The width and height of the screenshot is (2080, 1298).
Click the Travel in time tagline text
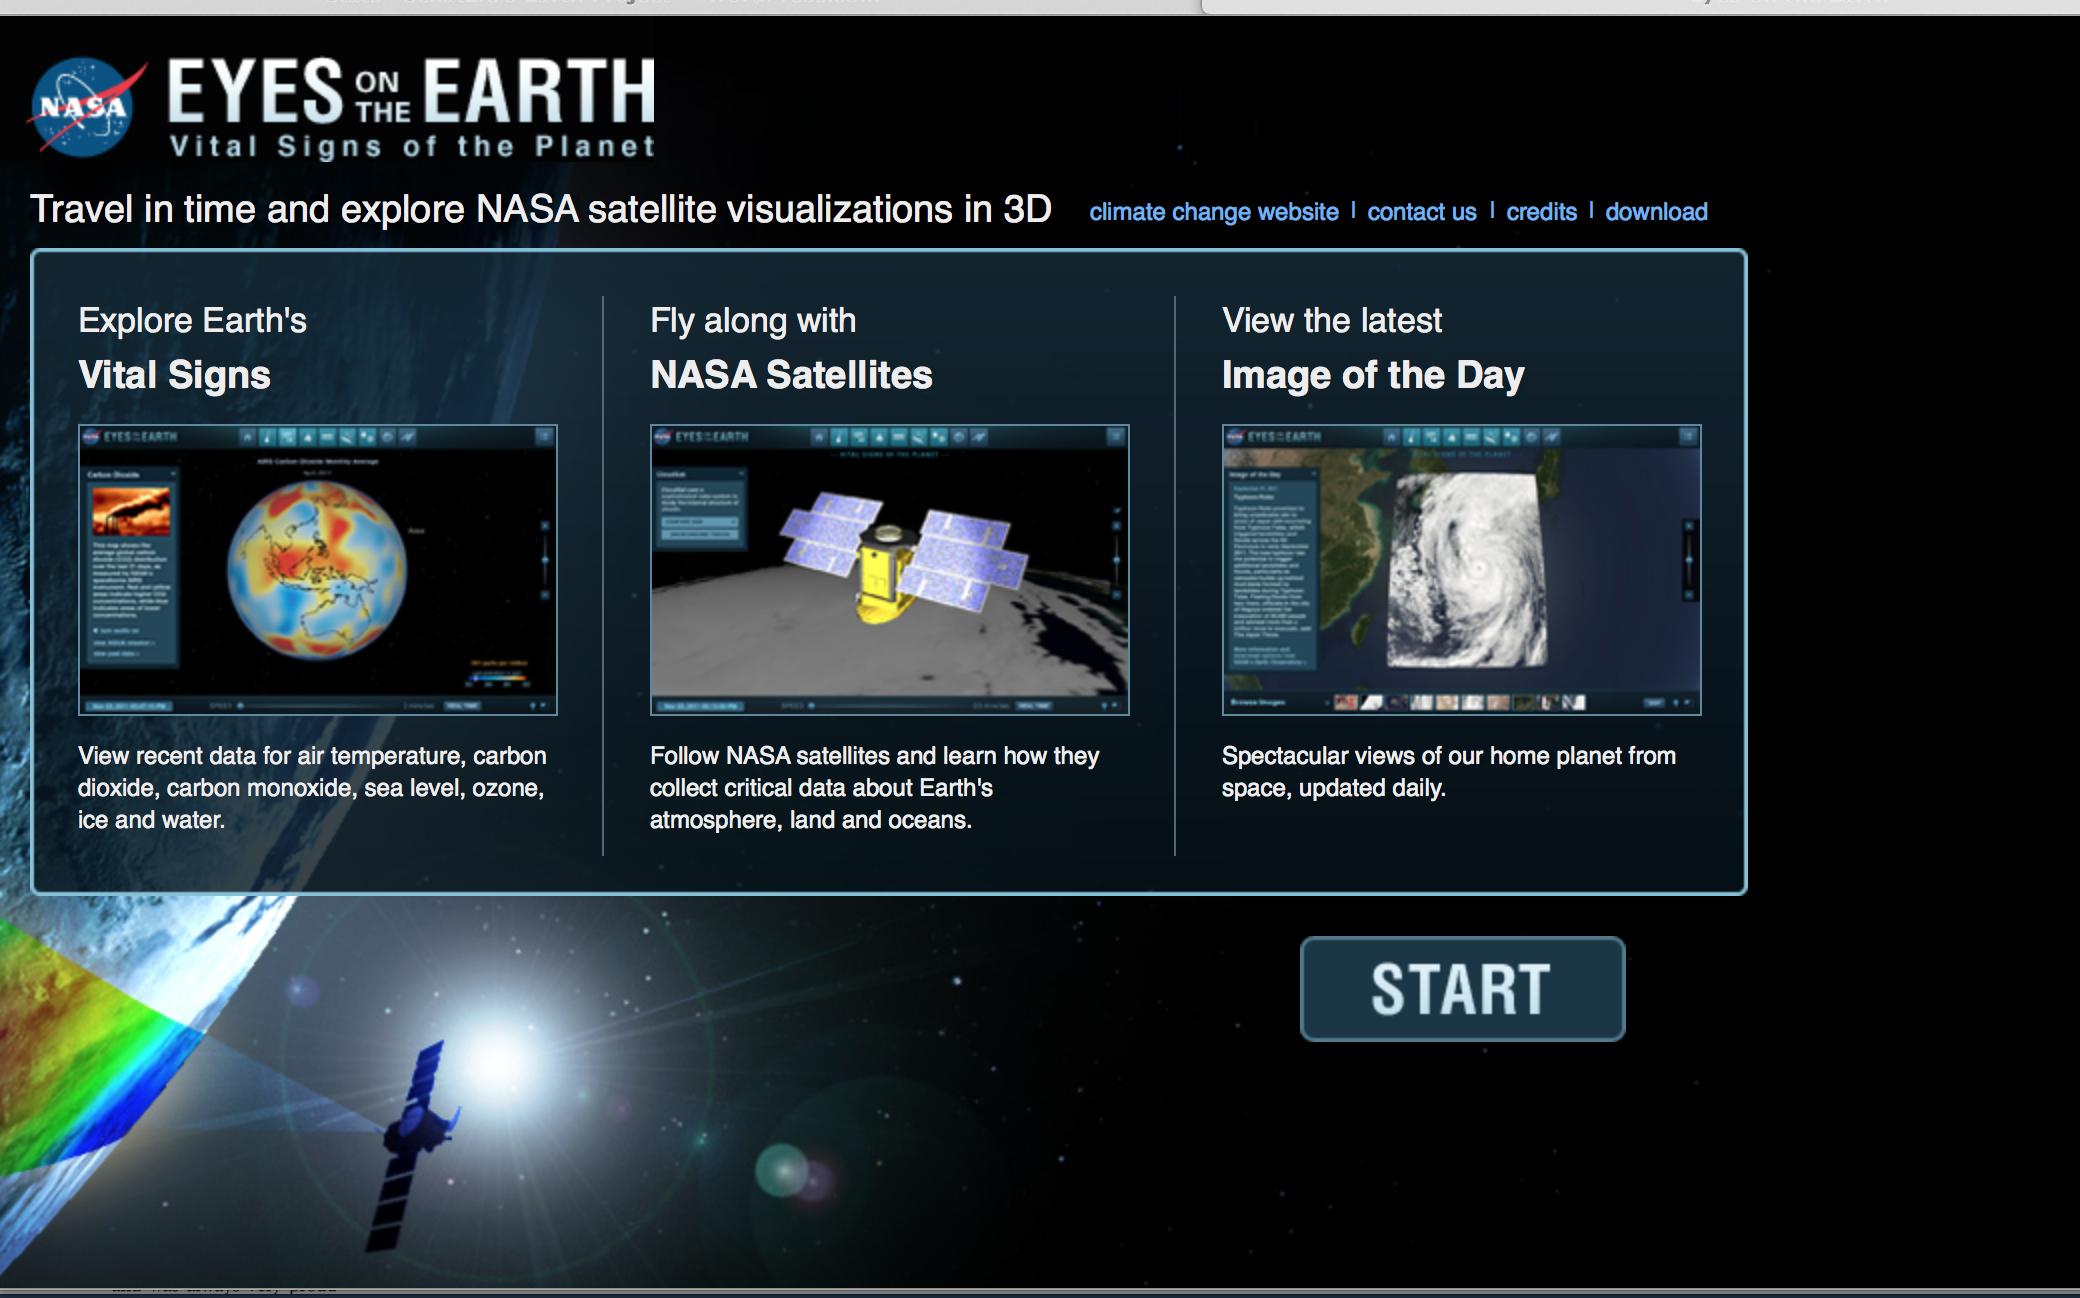(x=540, y=210)
